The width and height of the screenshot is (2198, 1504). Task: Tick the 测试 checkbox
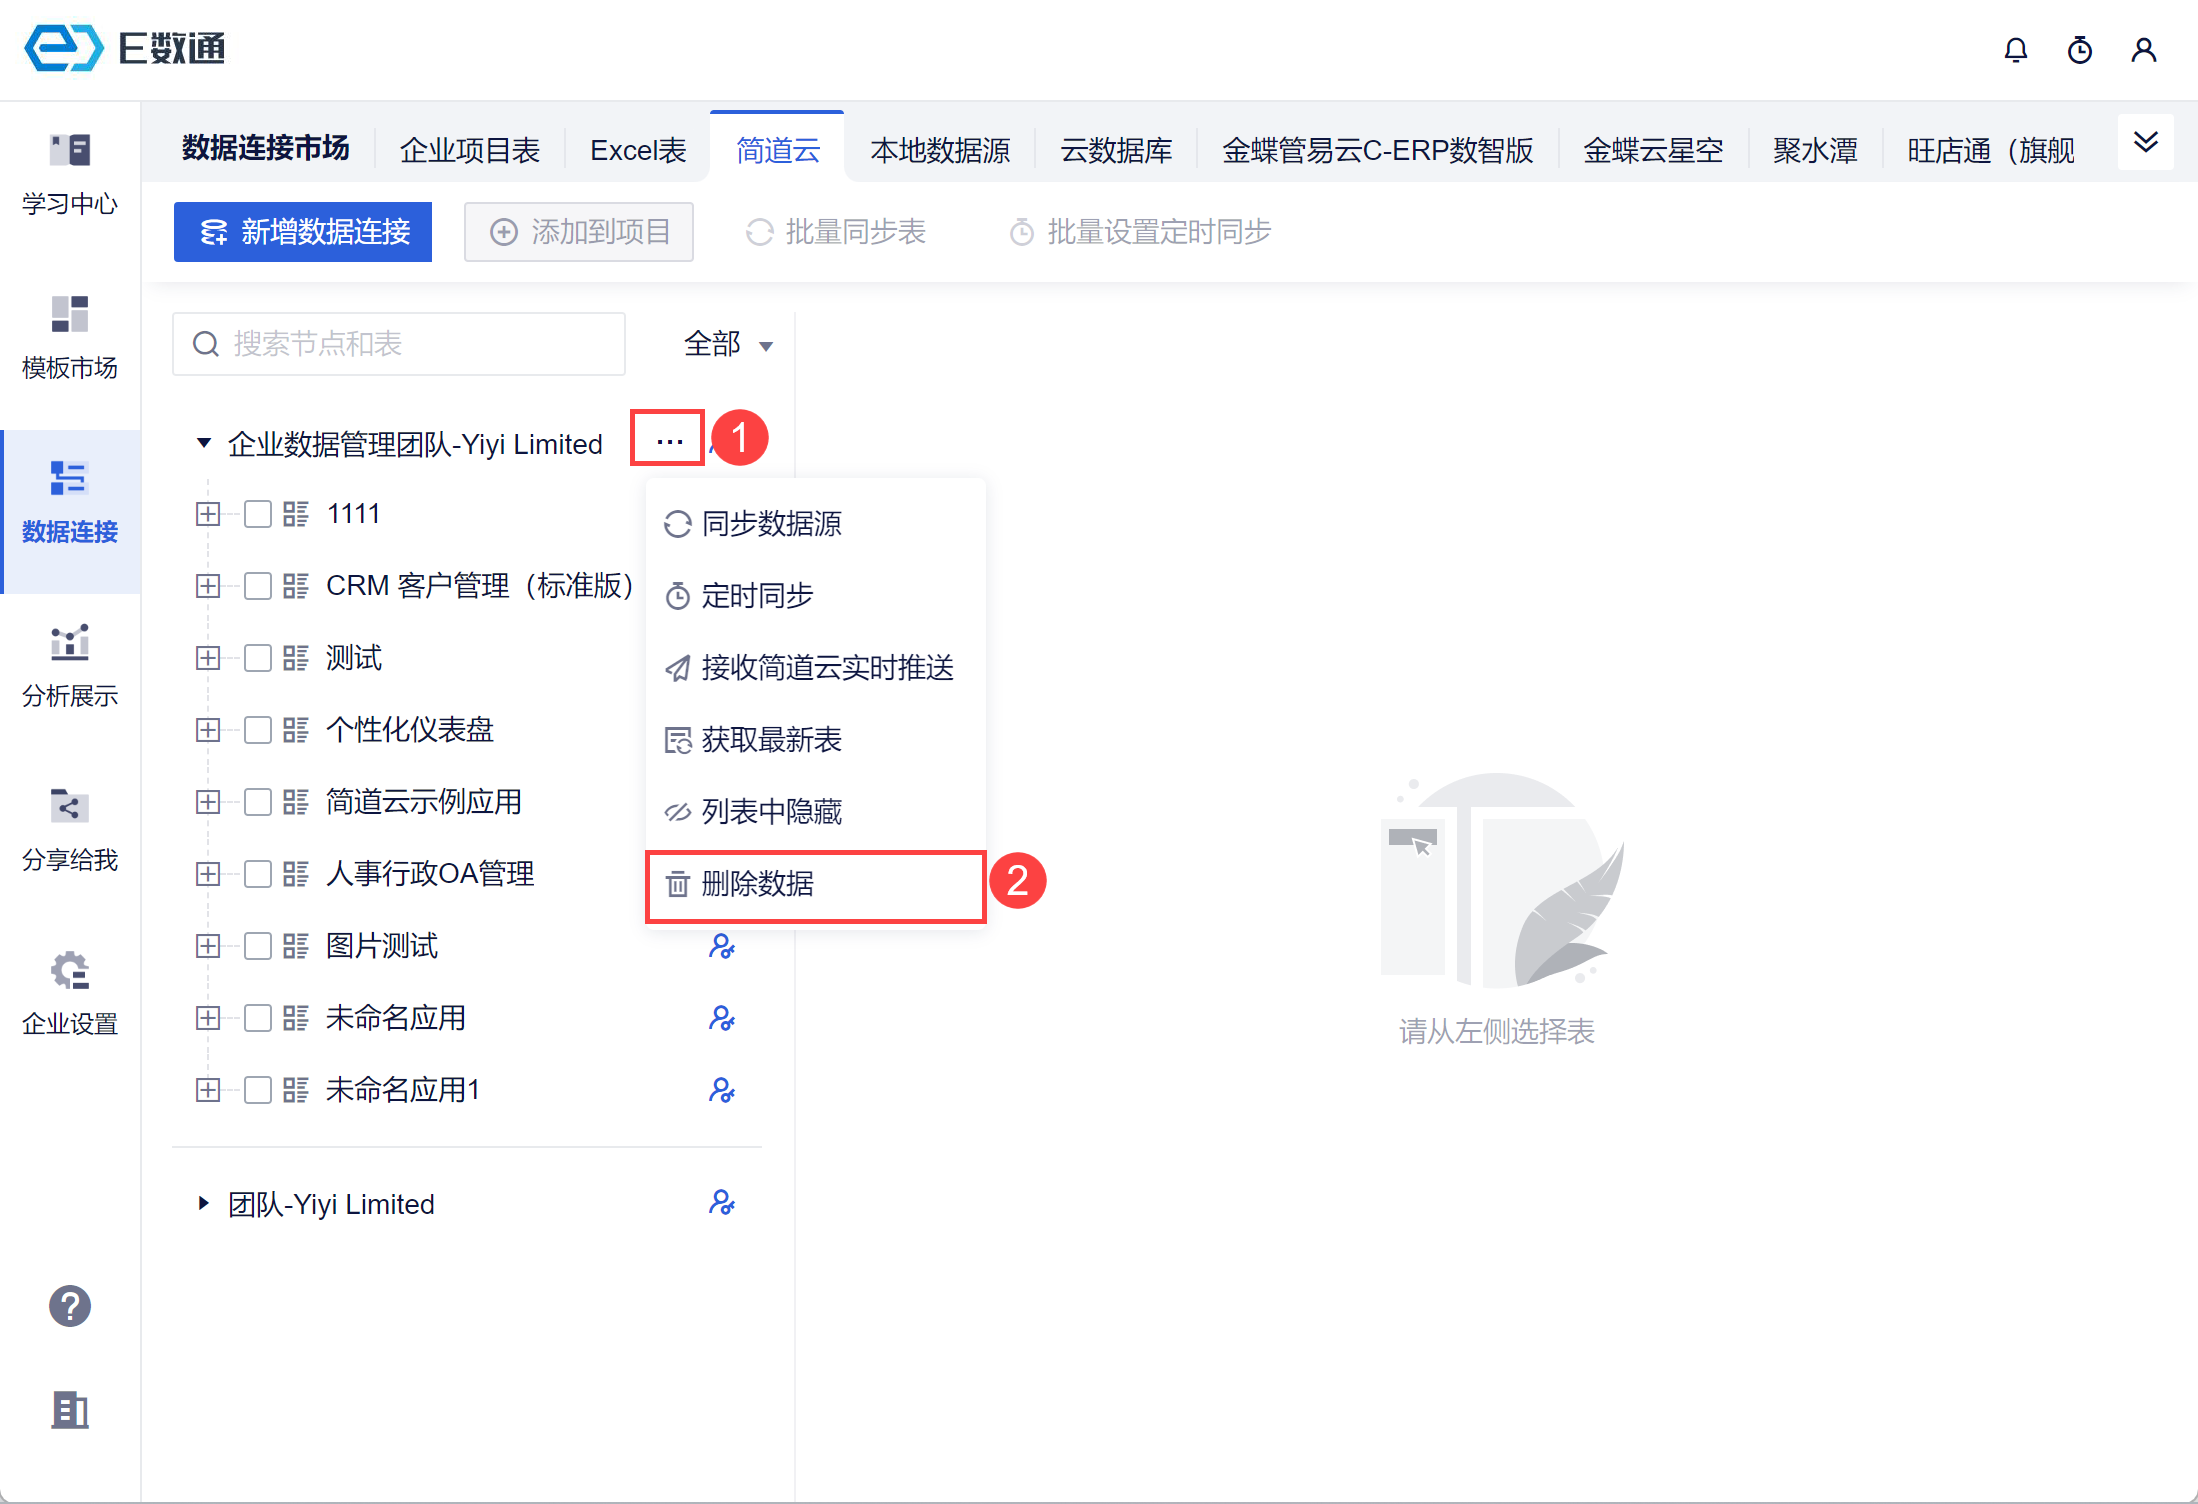(x=258, y=658)
